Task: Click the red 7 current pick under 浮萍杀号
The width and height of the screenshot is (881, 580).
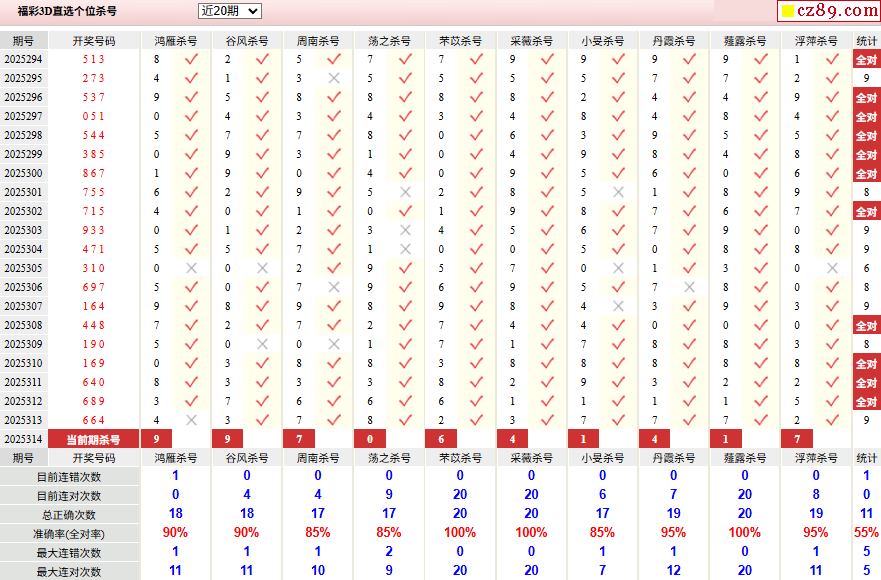Action: pyautogui.click(x=797, y=439)
